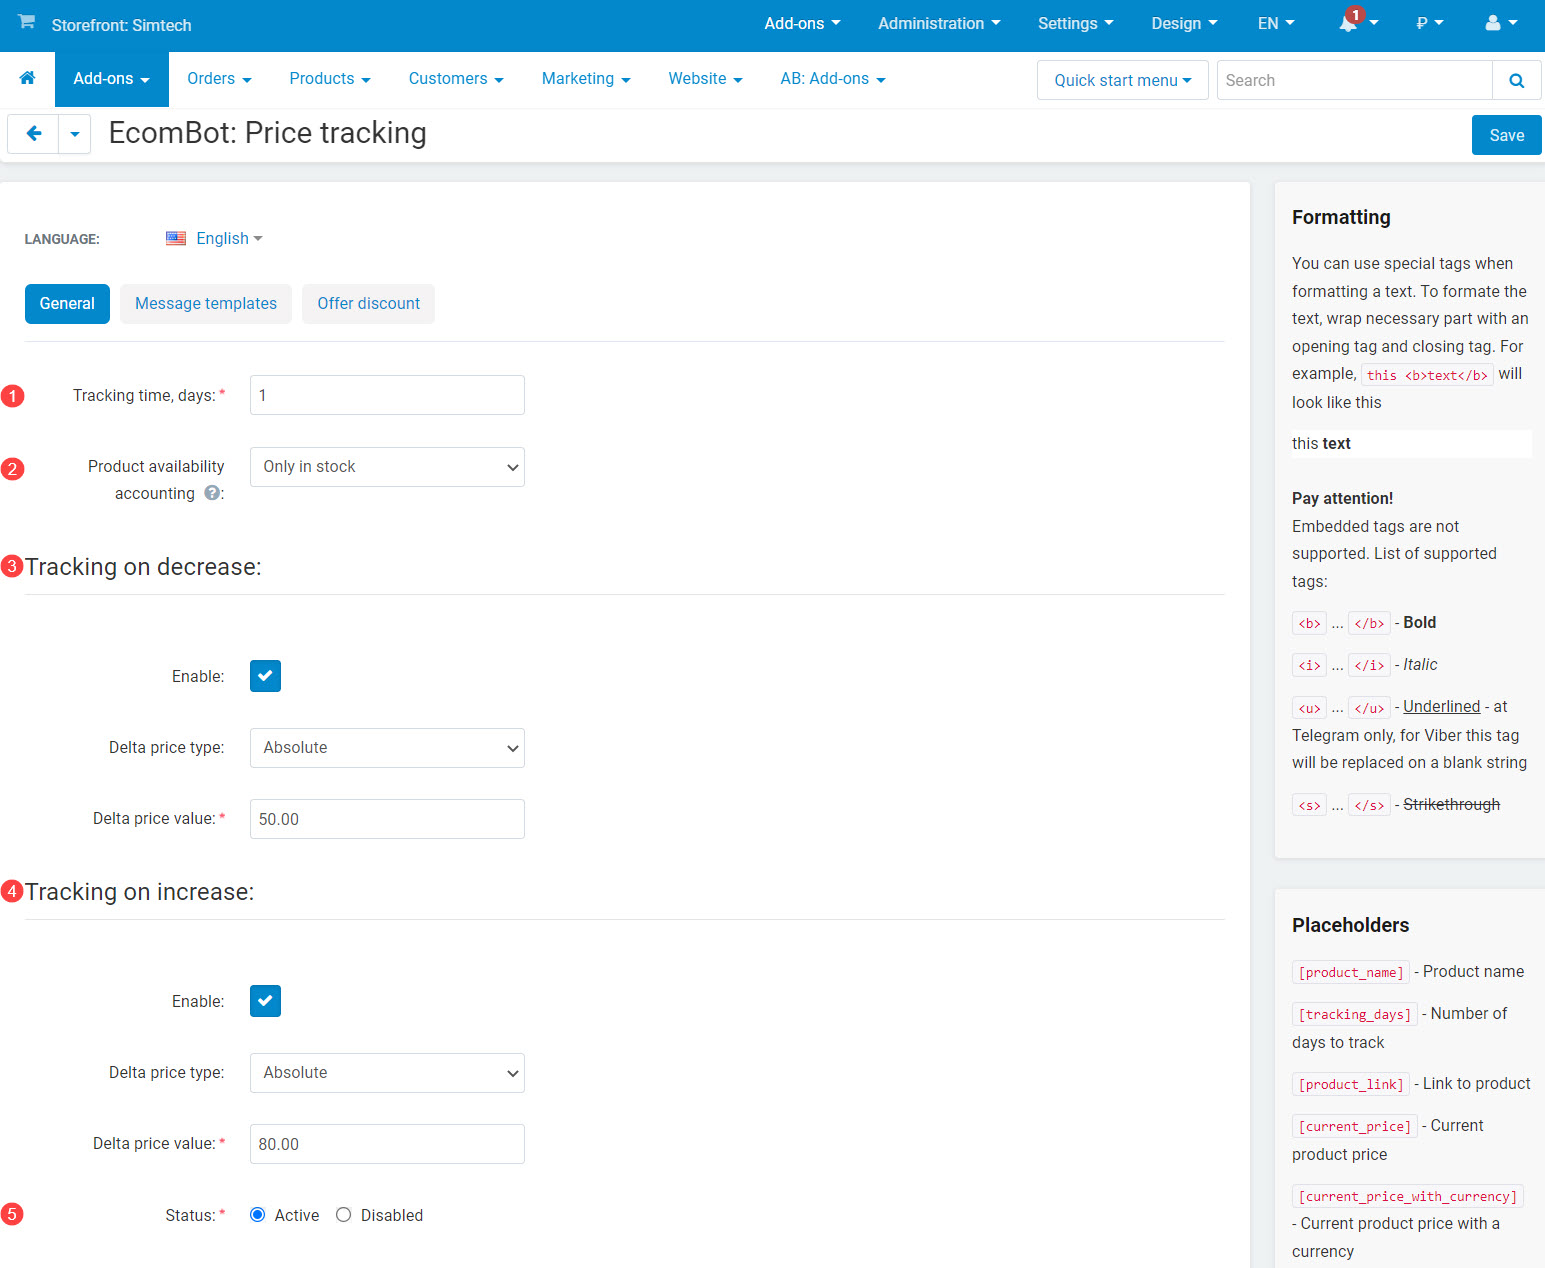Click the Save button
This screenshot has height=1268, width=1545.
pos(1506,134)
